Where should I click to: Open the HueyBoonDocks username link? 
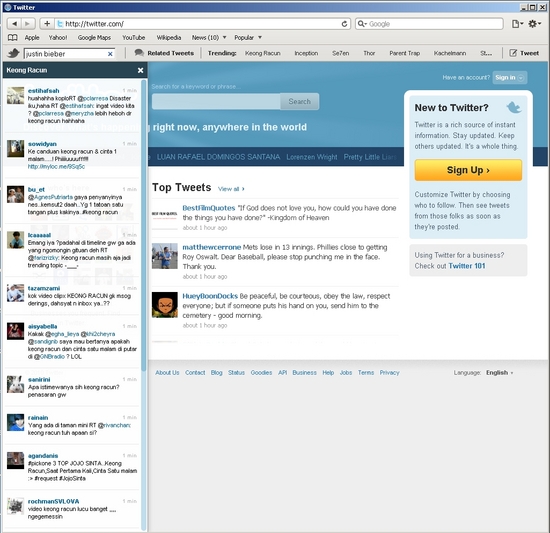[210, 296]
